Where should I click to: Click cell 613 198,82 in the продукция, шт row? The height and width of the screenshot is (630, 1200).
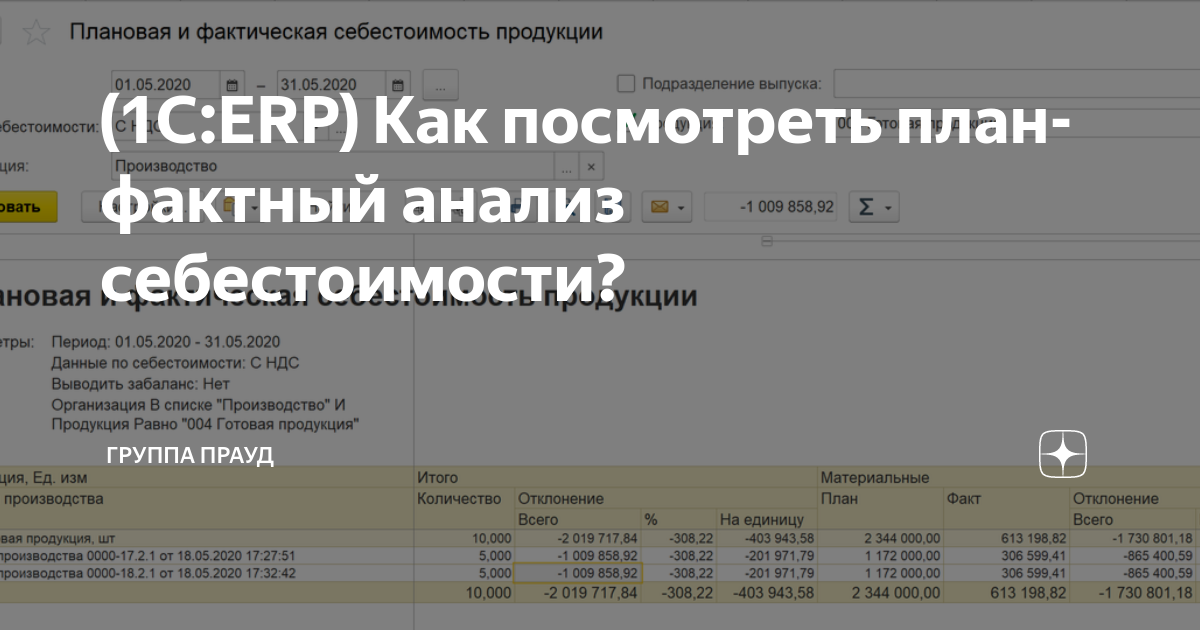click(1006, 539)
